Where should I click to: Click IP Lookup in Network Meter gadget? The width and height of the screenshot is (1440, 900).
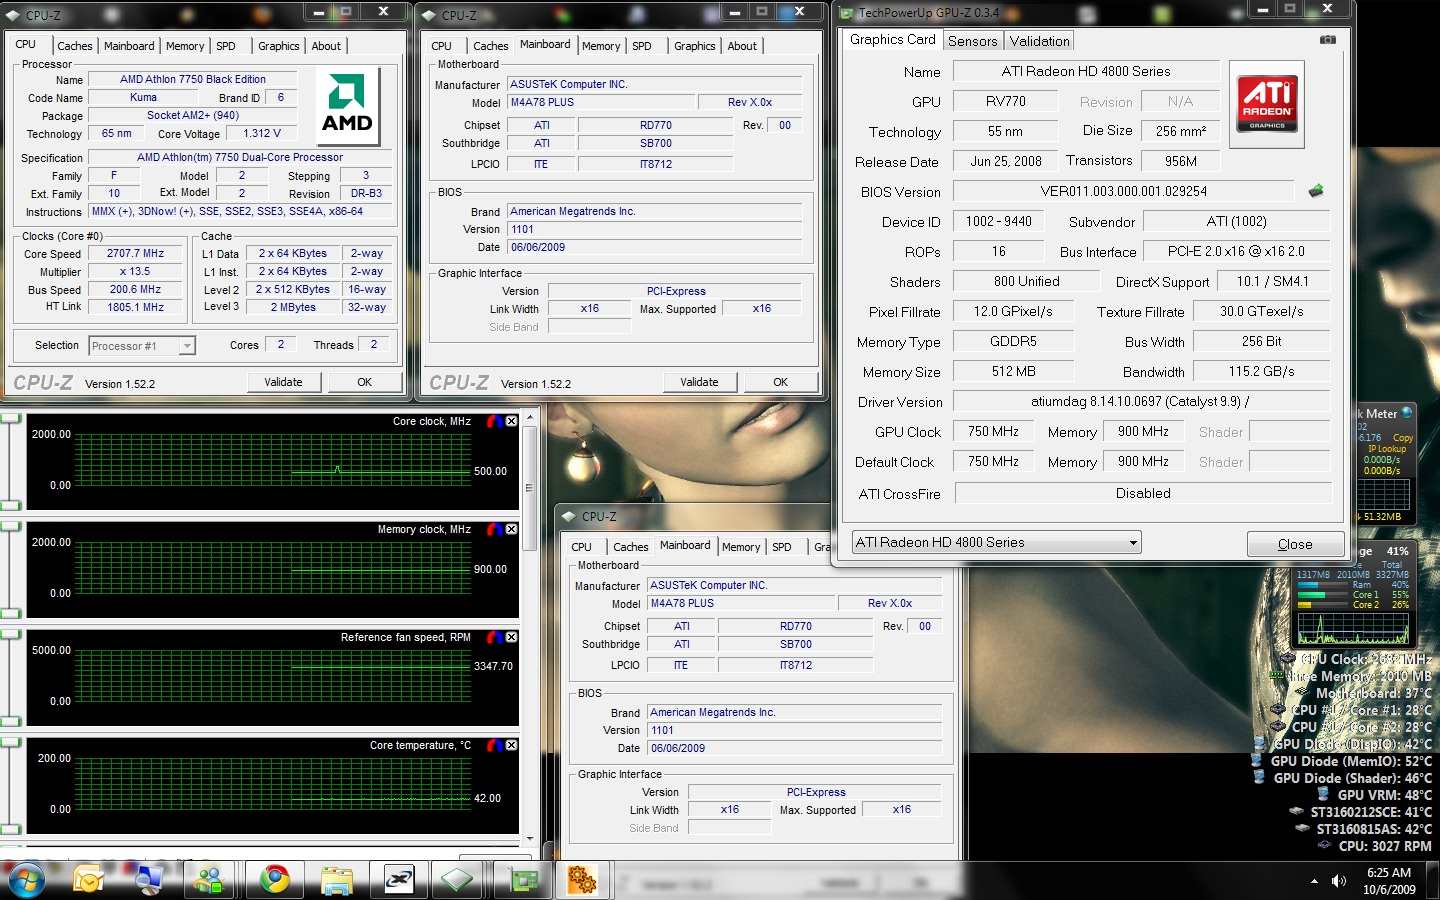[x=1387, y=449]
